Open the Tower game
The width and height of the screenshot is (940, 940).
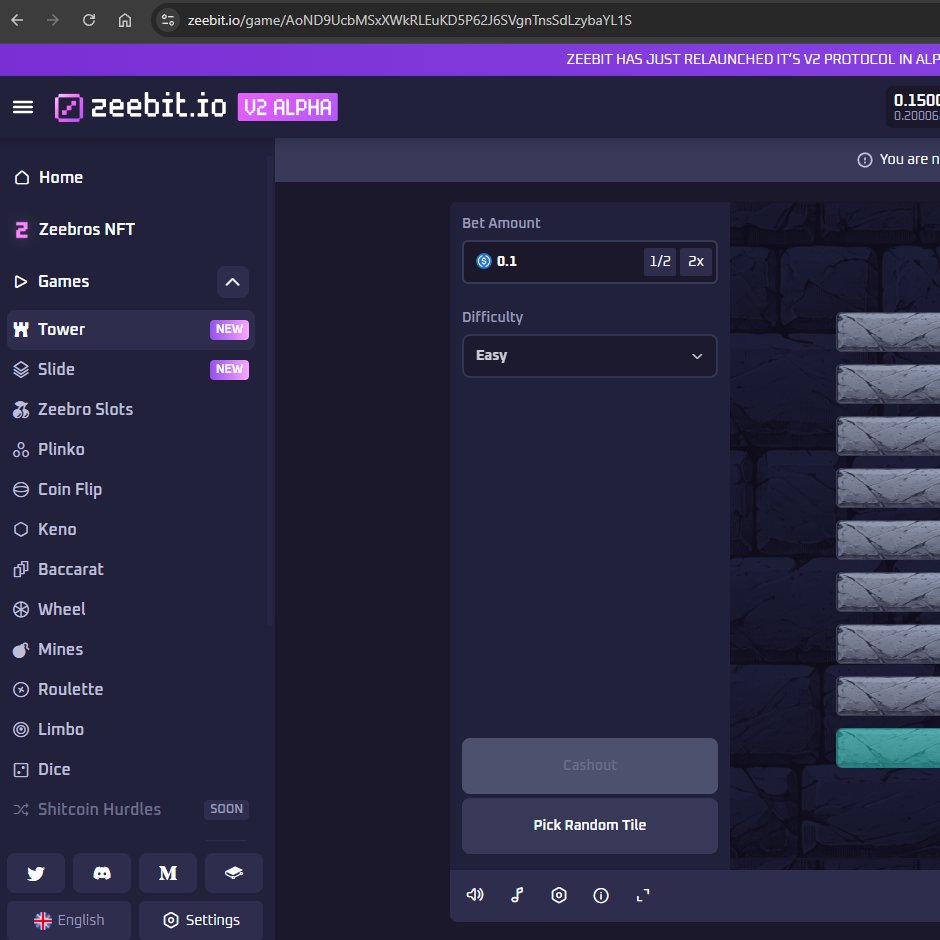pyautogui.click(x=131, y=330)
